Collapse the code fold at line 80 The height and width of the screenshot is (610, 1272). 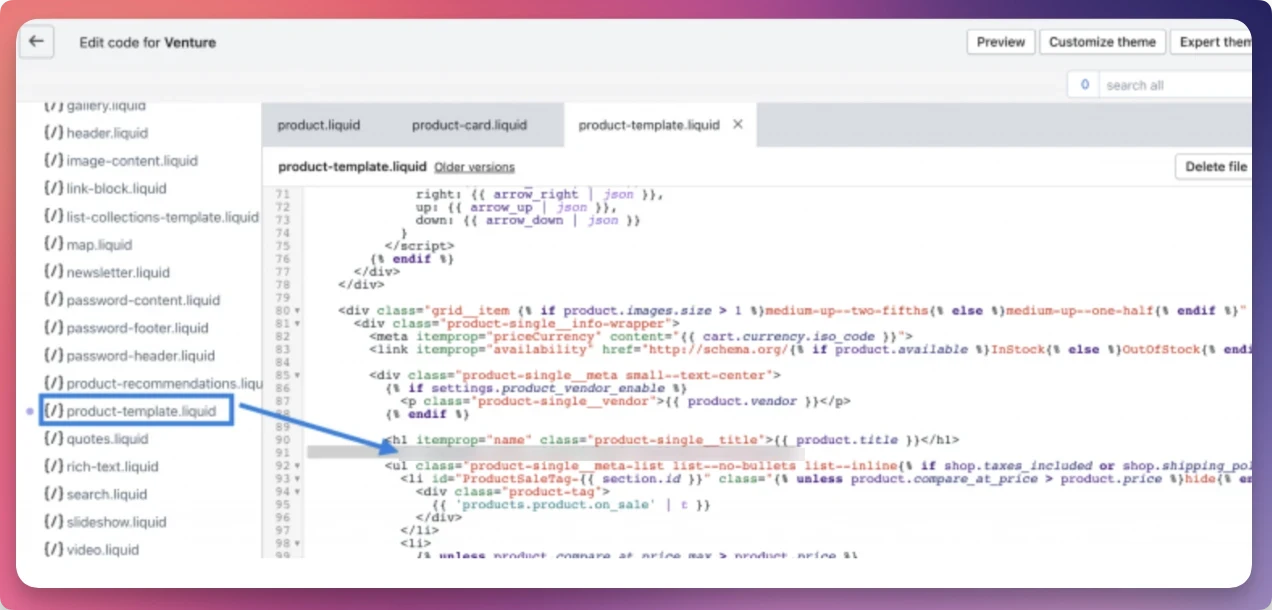click(297, 311)
